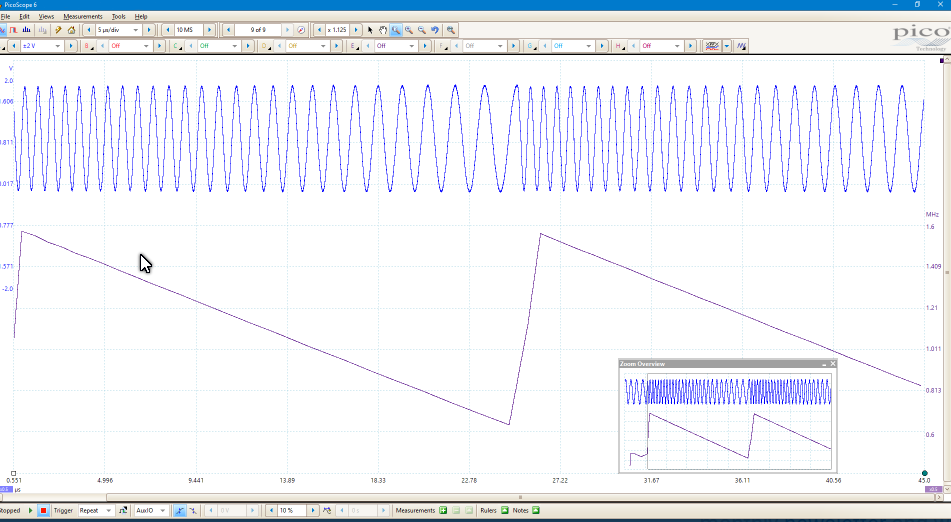Toggle the Rulers legend button
Screen dimensions: 951x522
(505, 510)
